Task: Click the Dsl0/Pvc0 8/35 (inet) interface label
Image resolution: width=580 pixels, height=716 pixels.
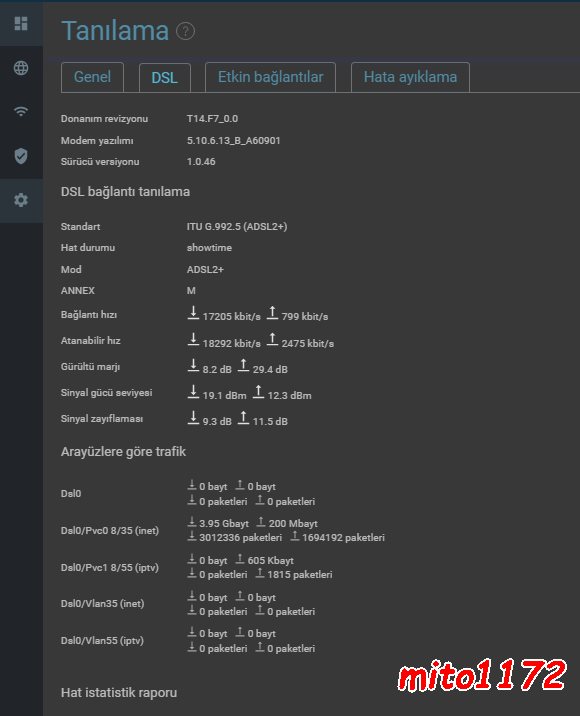Action: click(110, 531)
